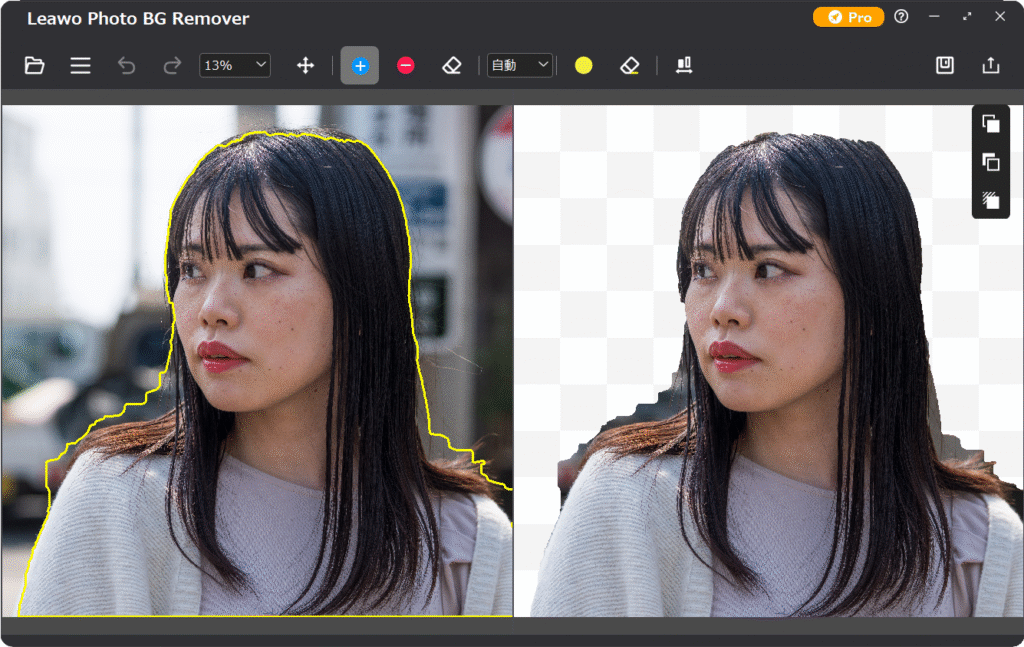Expand the 自動 mode dropdown
The image size is (1024, 647).
[x=520, y=66]
